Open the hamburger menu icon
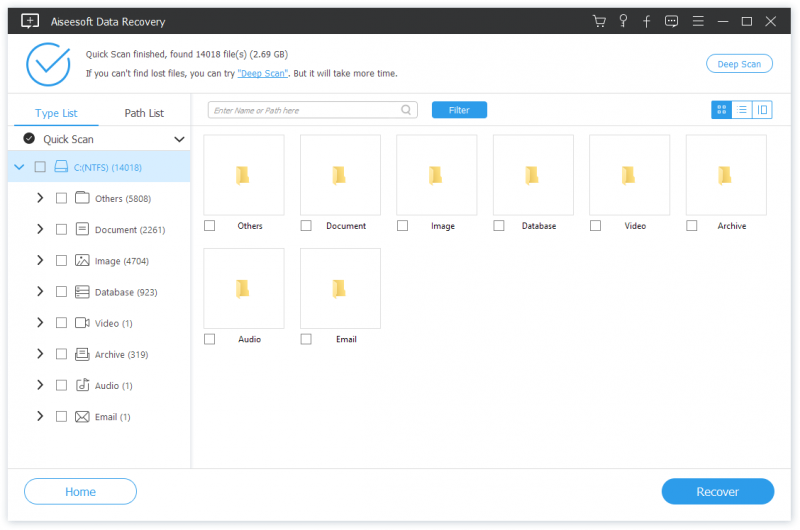The width and height of the screenshot is (800, 530). click(x=698, y=21)
